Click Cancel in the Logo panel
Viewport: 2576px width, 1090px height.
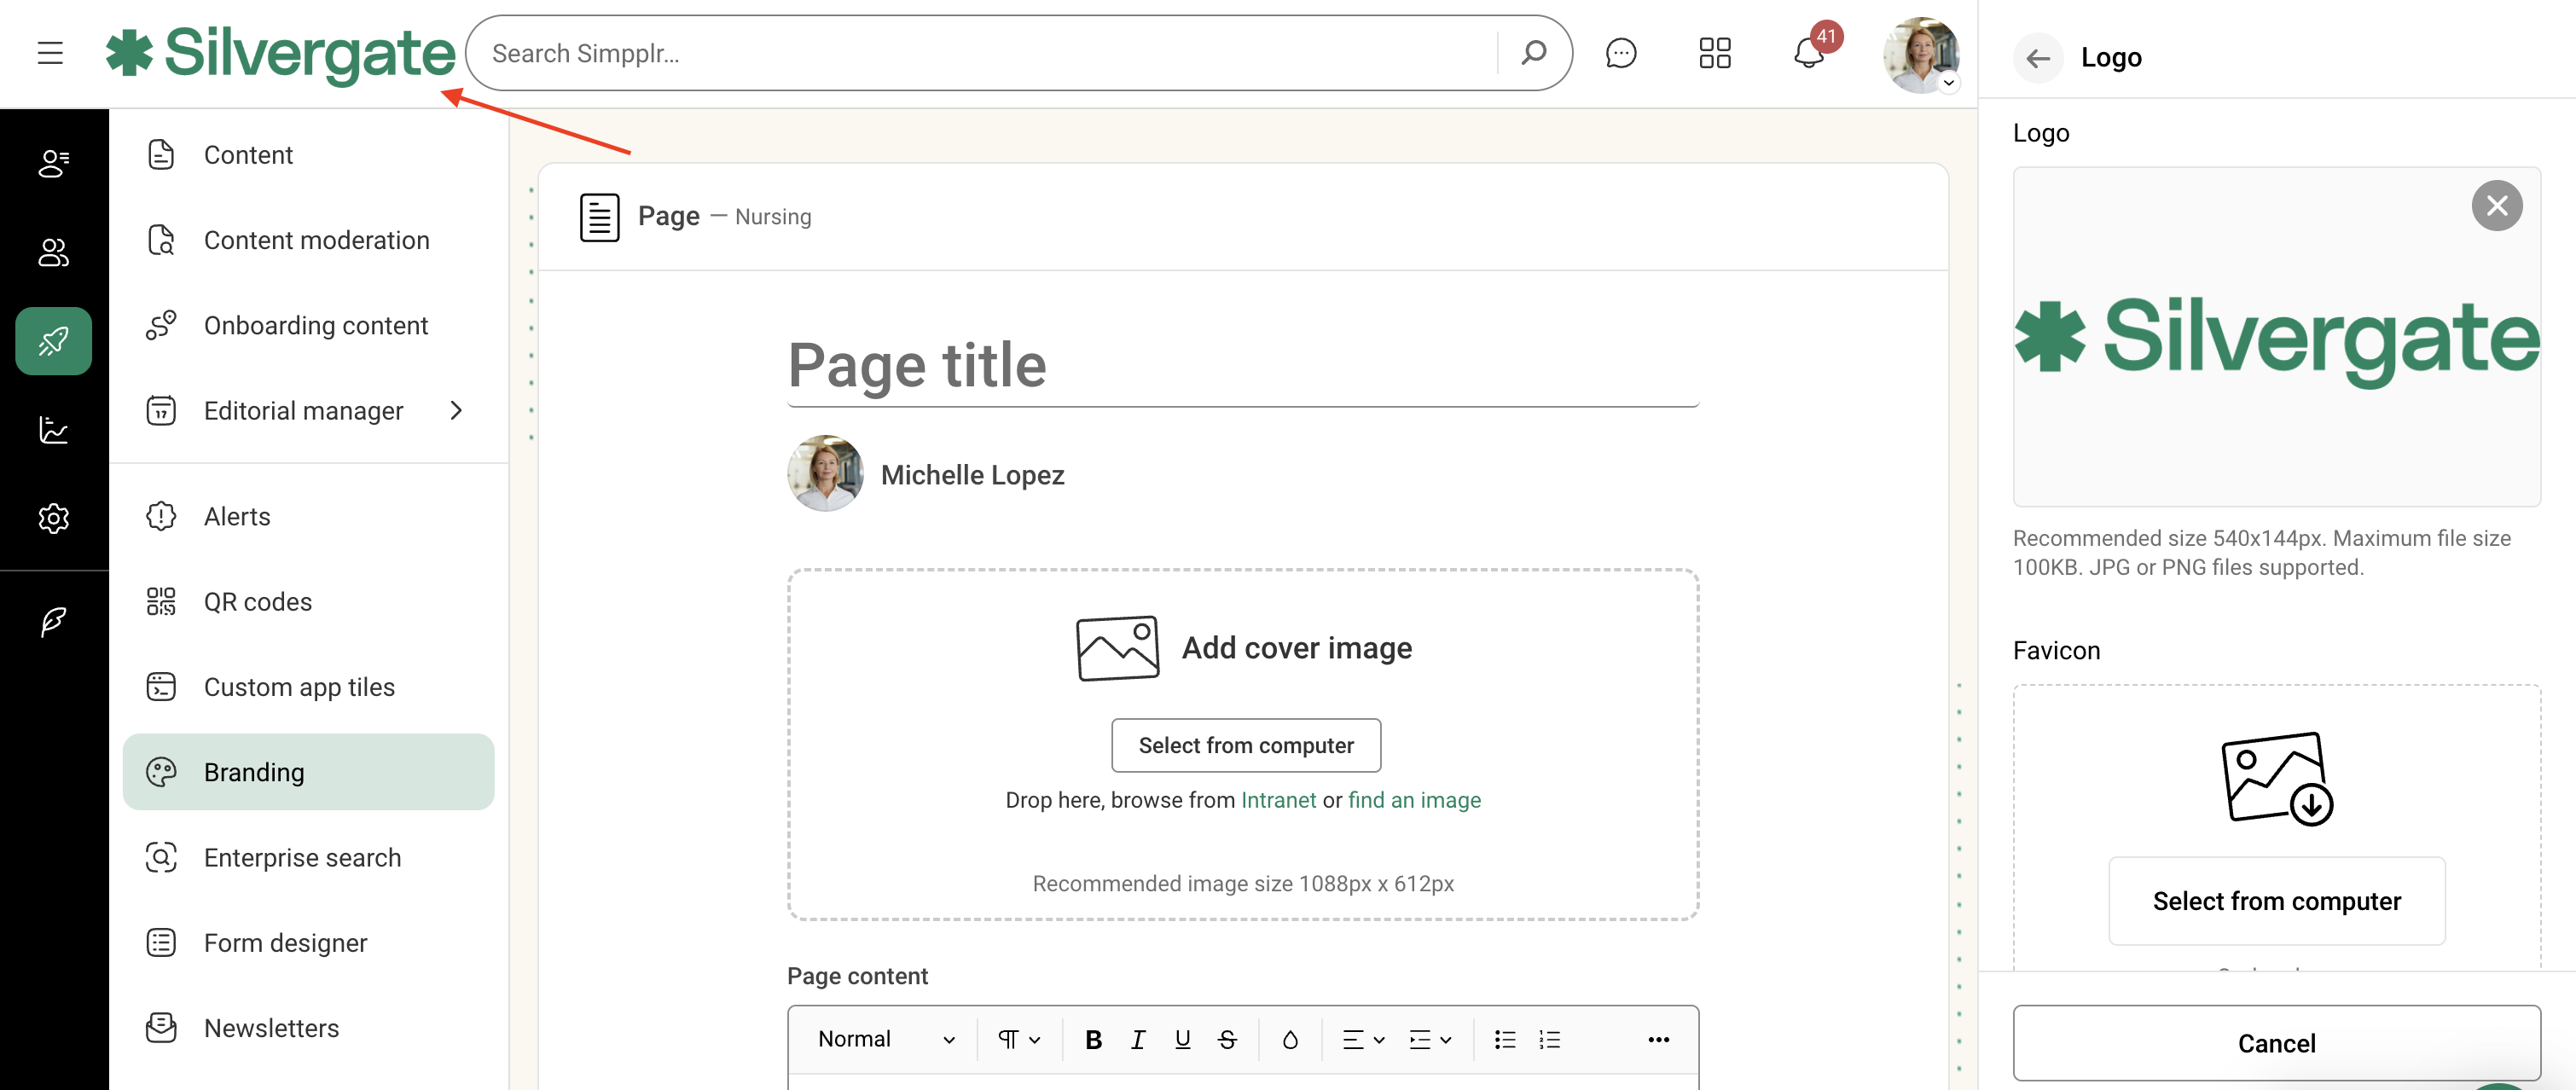[x=2275, y=1043]
